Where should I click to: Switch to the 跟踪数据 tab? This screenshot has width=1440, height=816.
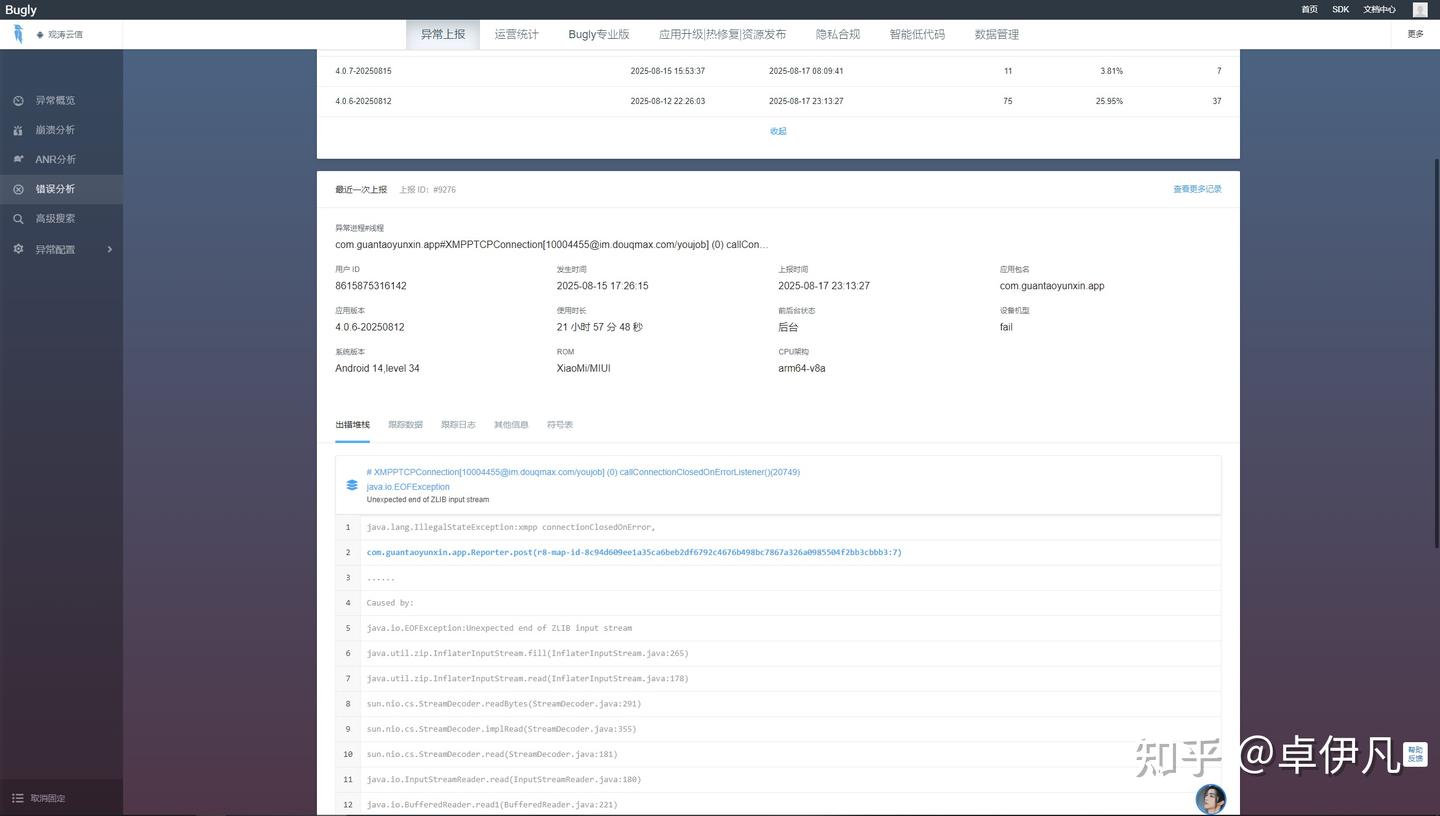point(404,424)
